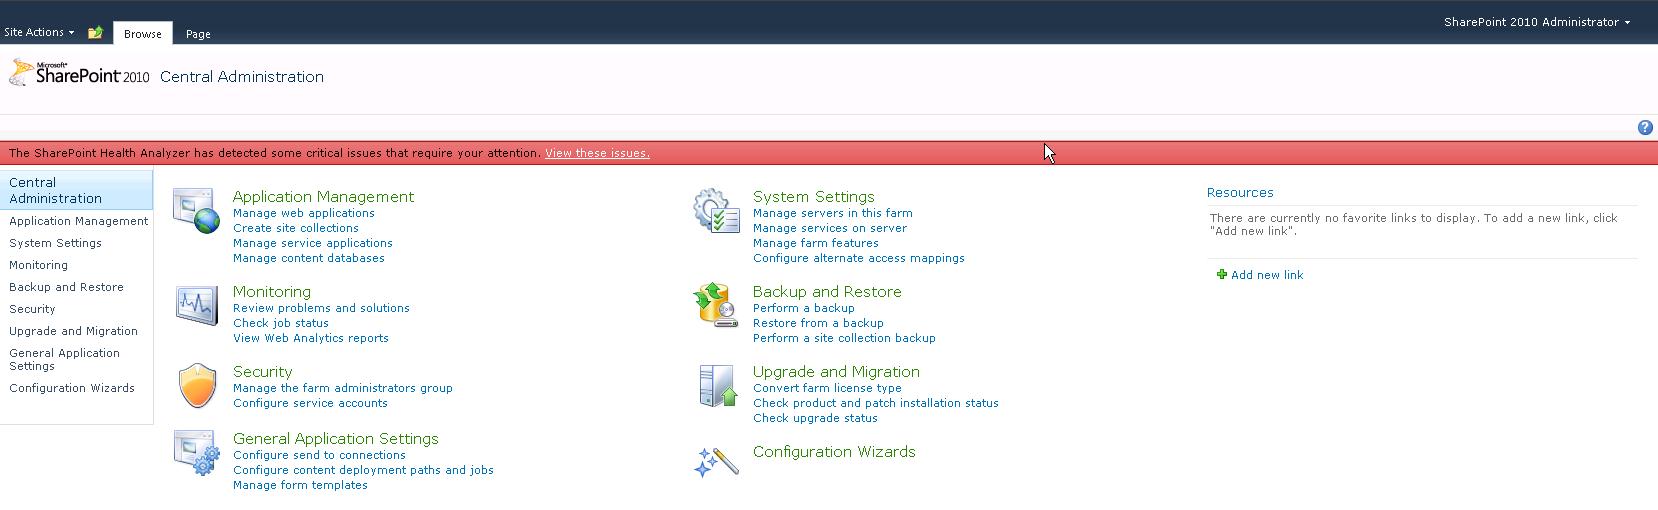Screen dimensions: 1658x510
Task: Click the Upgrade and Migration server icon
Action: (x=716, y=386)
